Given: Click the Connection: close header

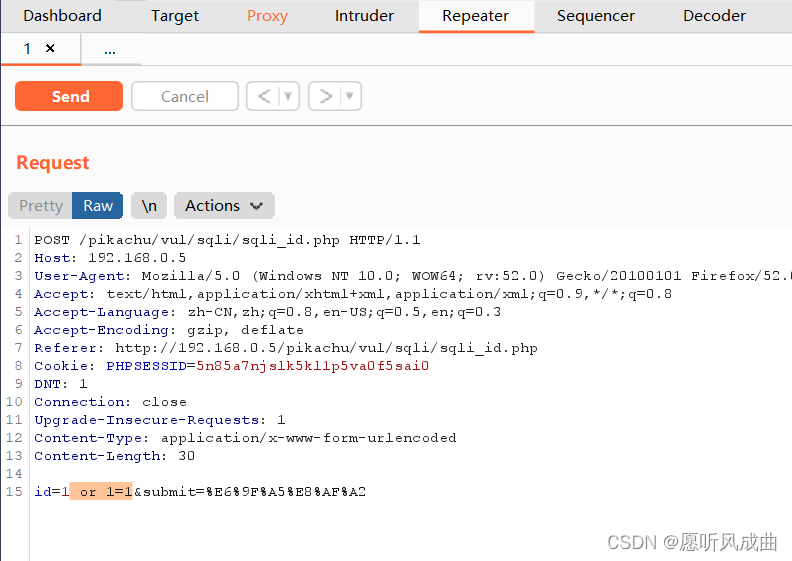Looking at the screenshot, I should pyautogui.click(x=110, y=402).
